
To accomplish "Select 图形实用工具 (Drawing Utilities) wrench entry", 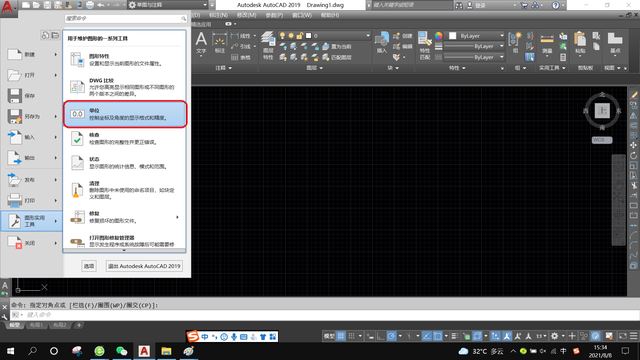I will click(x=31, y=221).
